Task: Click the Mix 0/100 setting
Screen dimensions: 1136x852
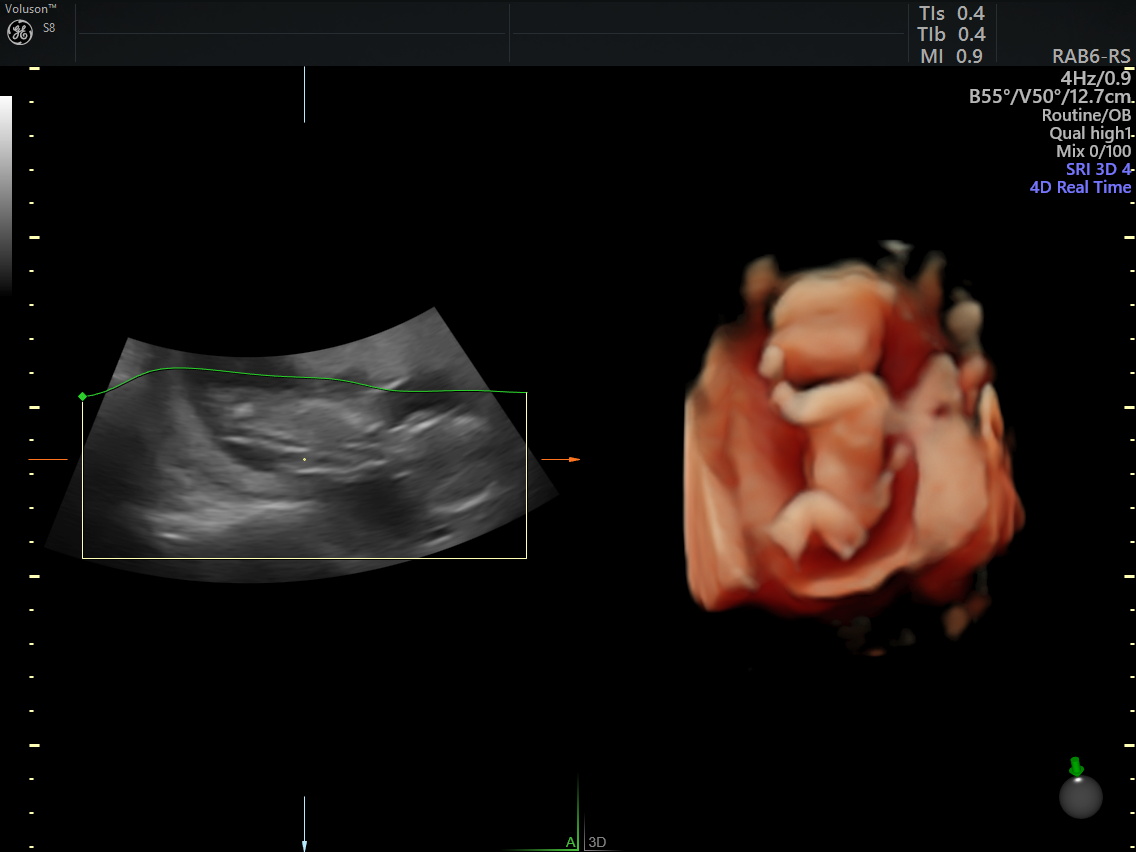Action: [1093, 151]
